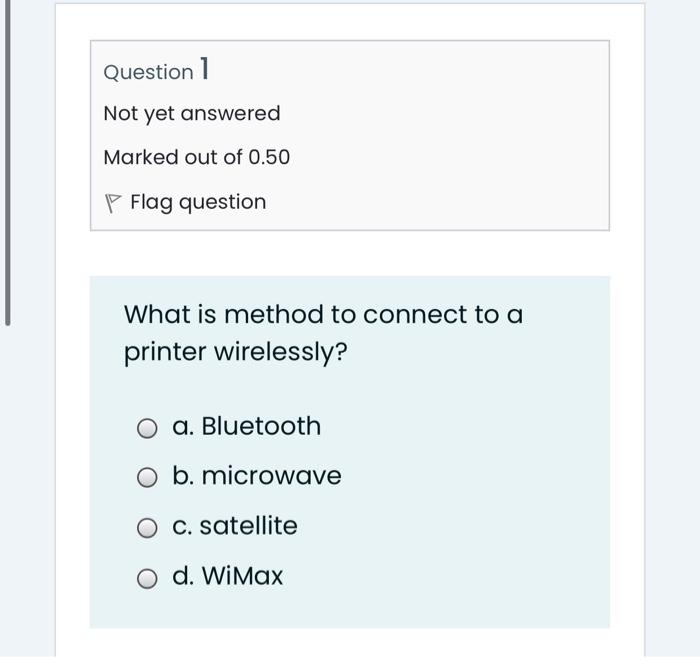Viewport: 700px width, 657px height.
Task: Click the letter c. option prefix
Action: point(182,527)
